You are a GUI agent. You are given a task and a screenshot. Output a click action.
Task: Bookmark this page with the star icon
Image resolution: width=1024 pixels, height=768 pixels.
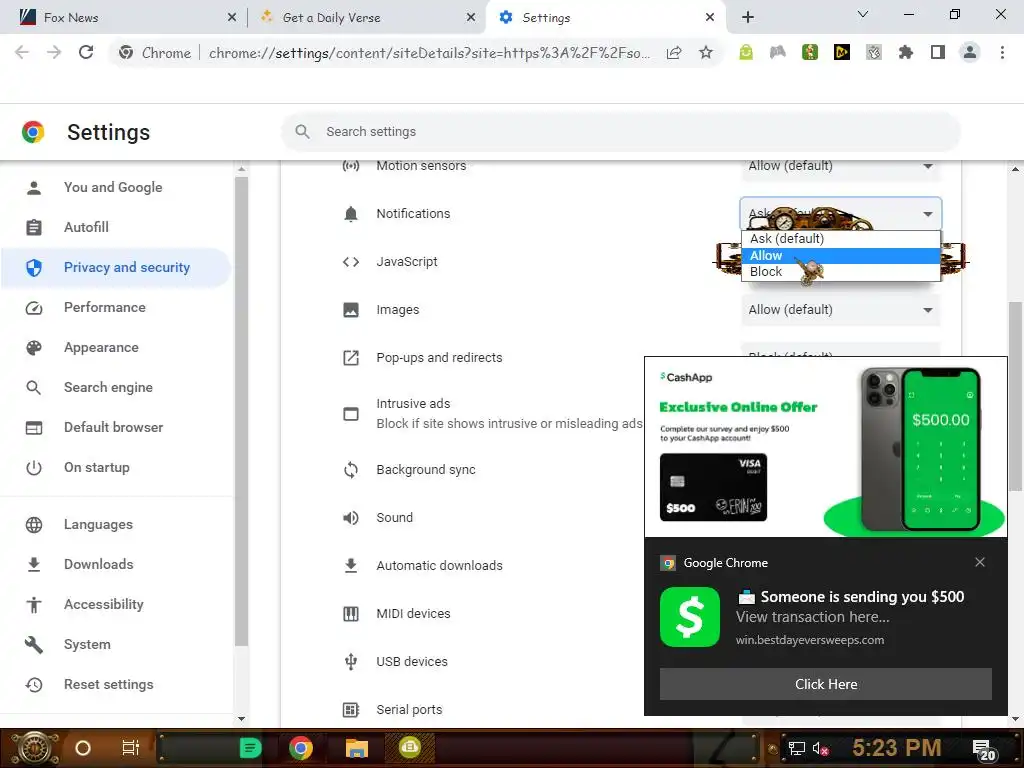click(x=705, y=53)
